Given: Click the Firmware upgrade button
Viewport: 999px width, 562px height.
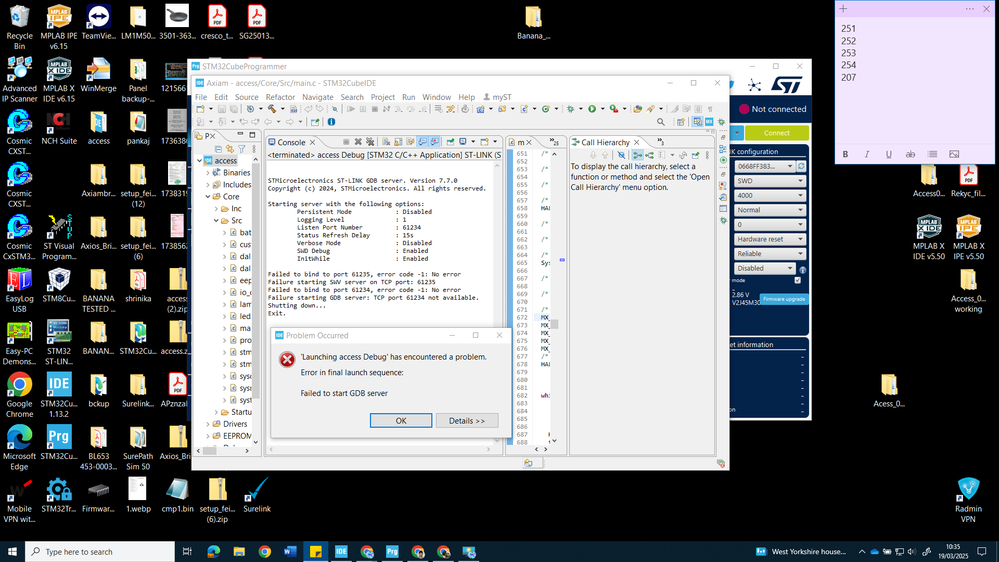Looking at the screenshot, I should (x=784, y=299).
